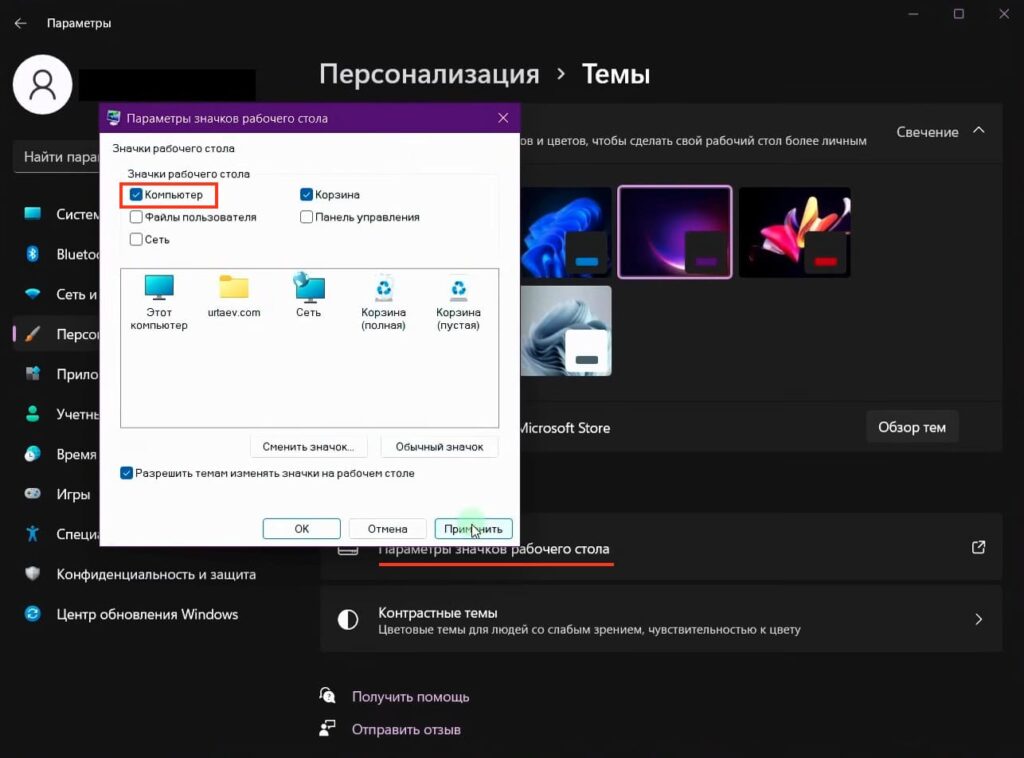Open 'Центр обновления Windows' in sidebar
1024x758 pixels.
147,614
